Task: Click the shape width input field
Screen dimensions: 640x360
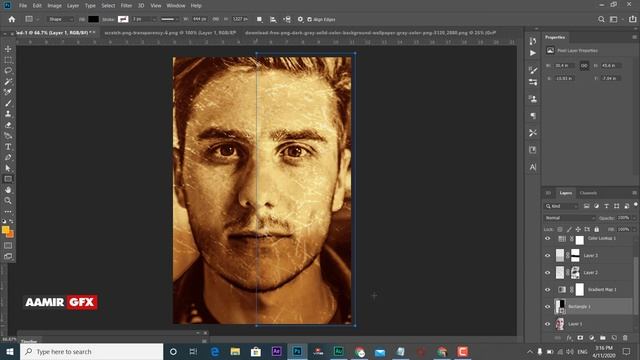Action: click(200, 19)
